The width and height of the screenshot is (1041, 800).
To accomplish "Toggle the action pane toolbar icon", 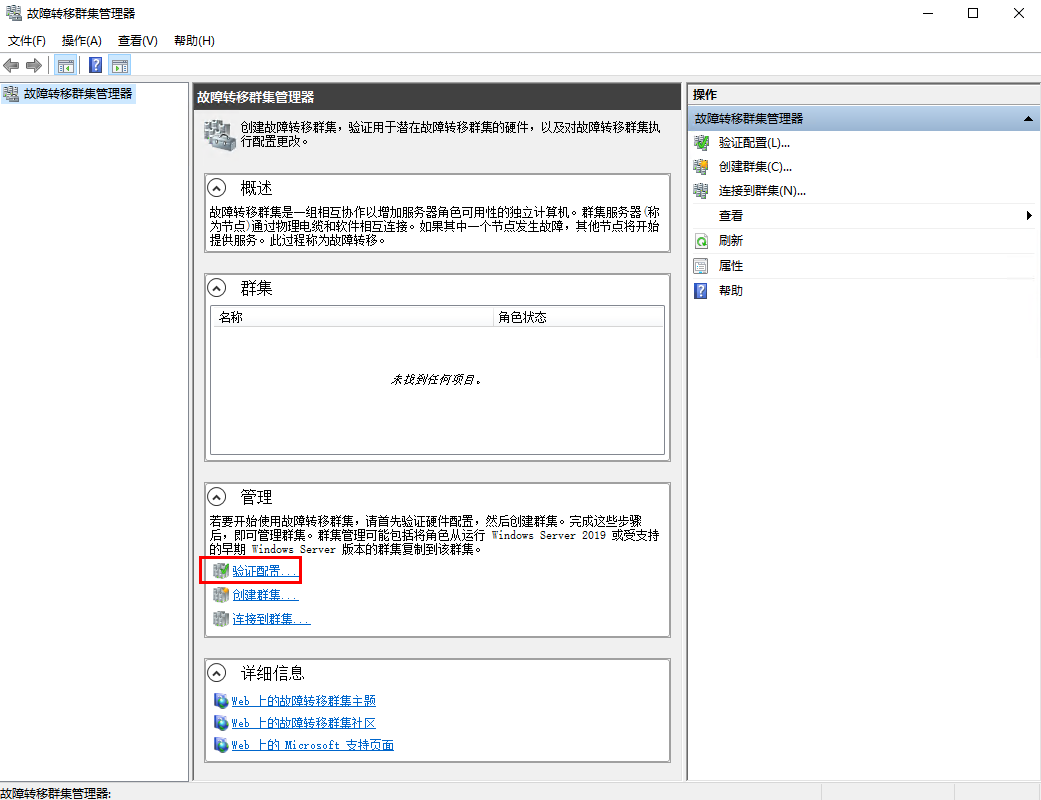I will pyautogui.click(x=120, y=65).
